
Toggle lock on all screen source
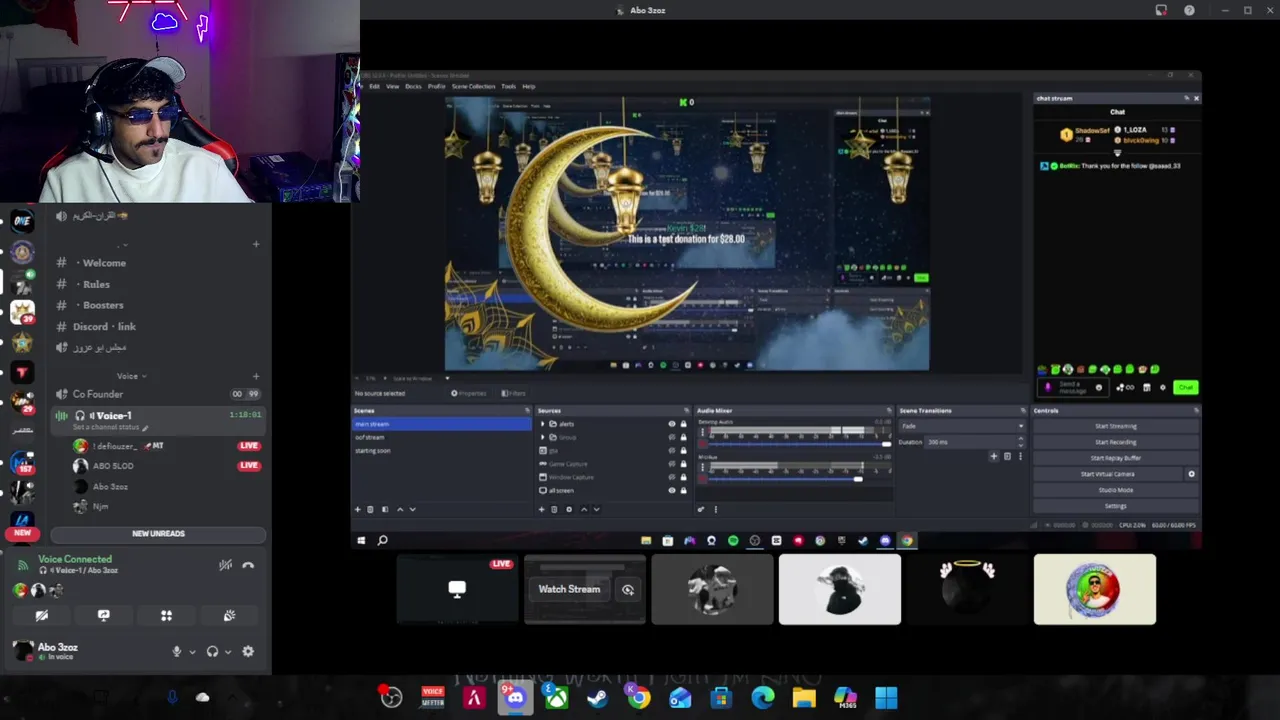[x=683, y=490]
